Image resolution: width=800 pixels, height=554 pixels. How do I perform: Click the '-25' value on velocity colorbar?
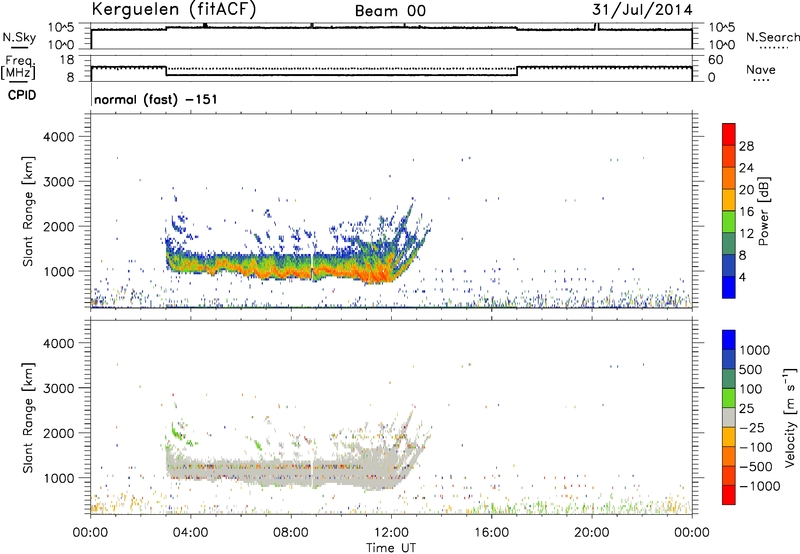tap(753, 427)
